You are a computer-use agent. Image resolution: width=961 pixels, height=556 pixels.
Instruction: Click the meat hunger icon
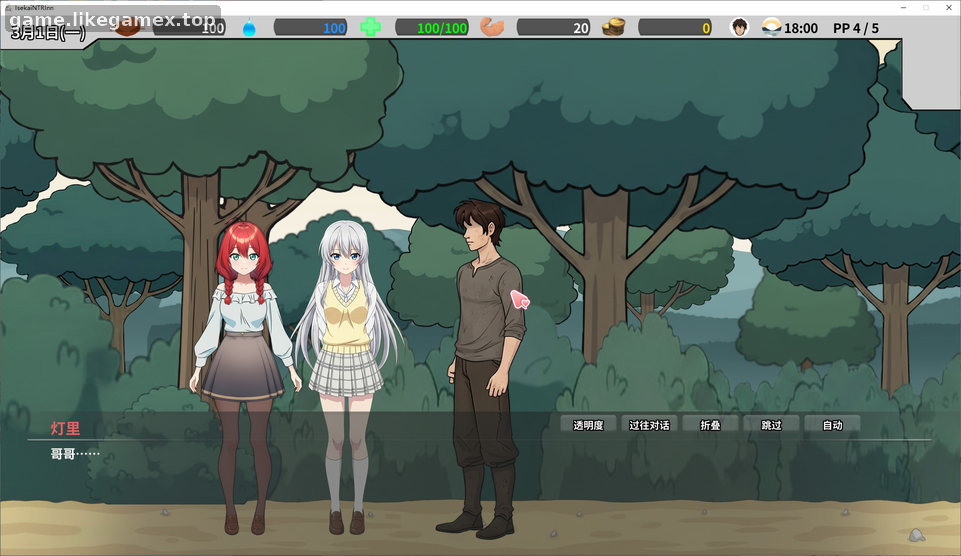click(x=128, y=29)
